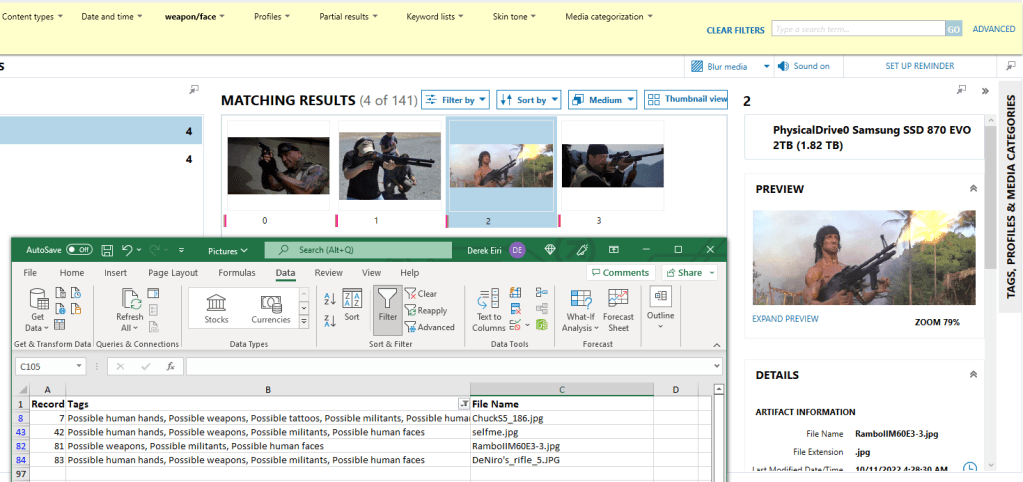
Task: Open Stocks data type in Excel ribbon
Action: click(x=216, y=307)
